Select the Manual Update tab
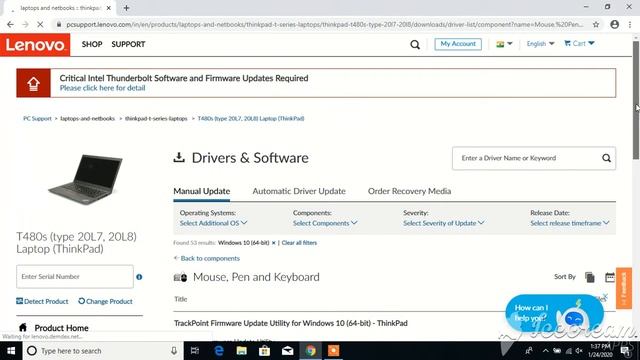This screenshot has width=640, height=360. (202, 191)
